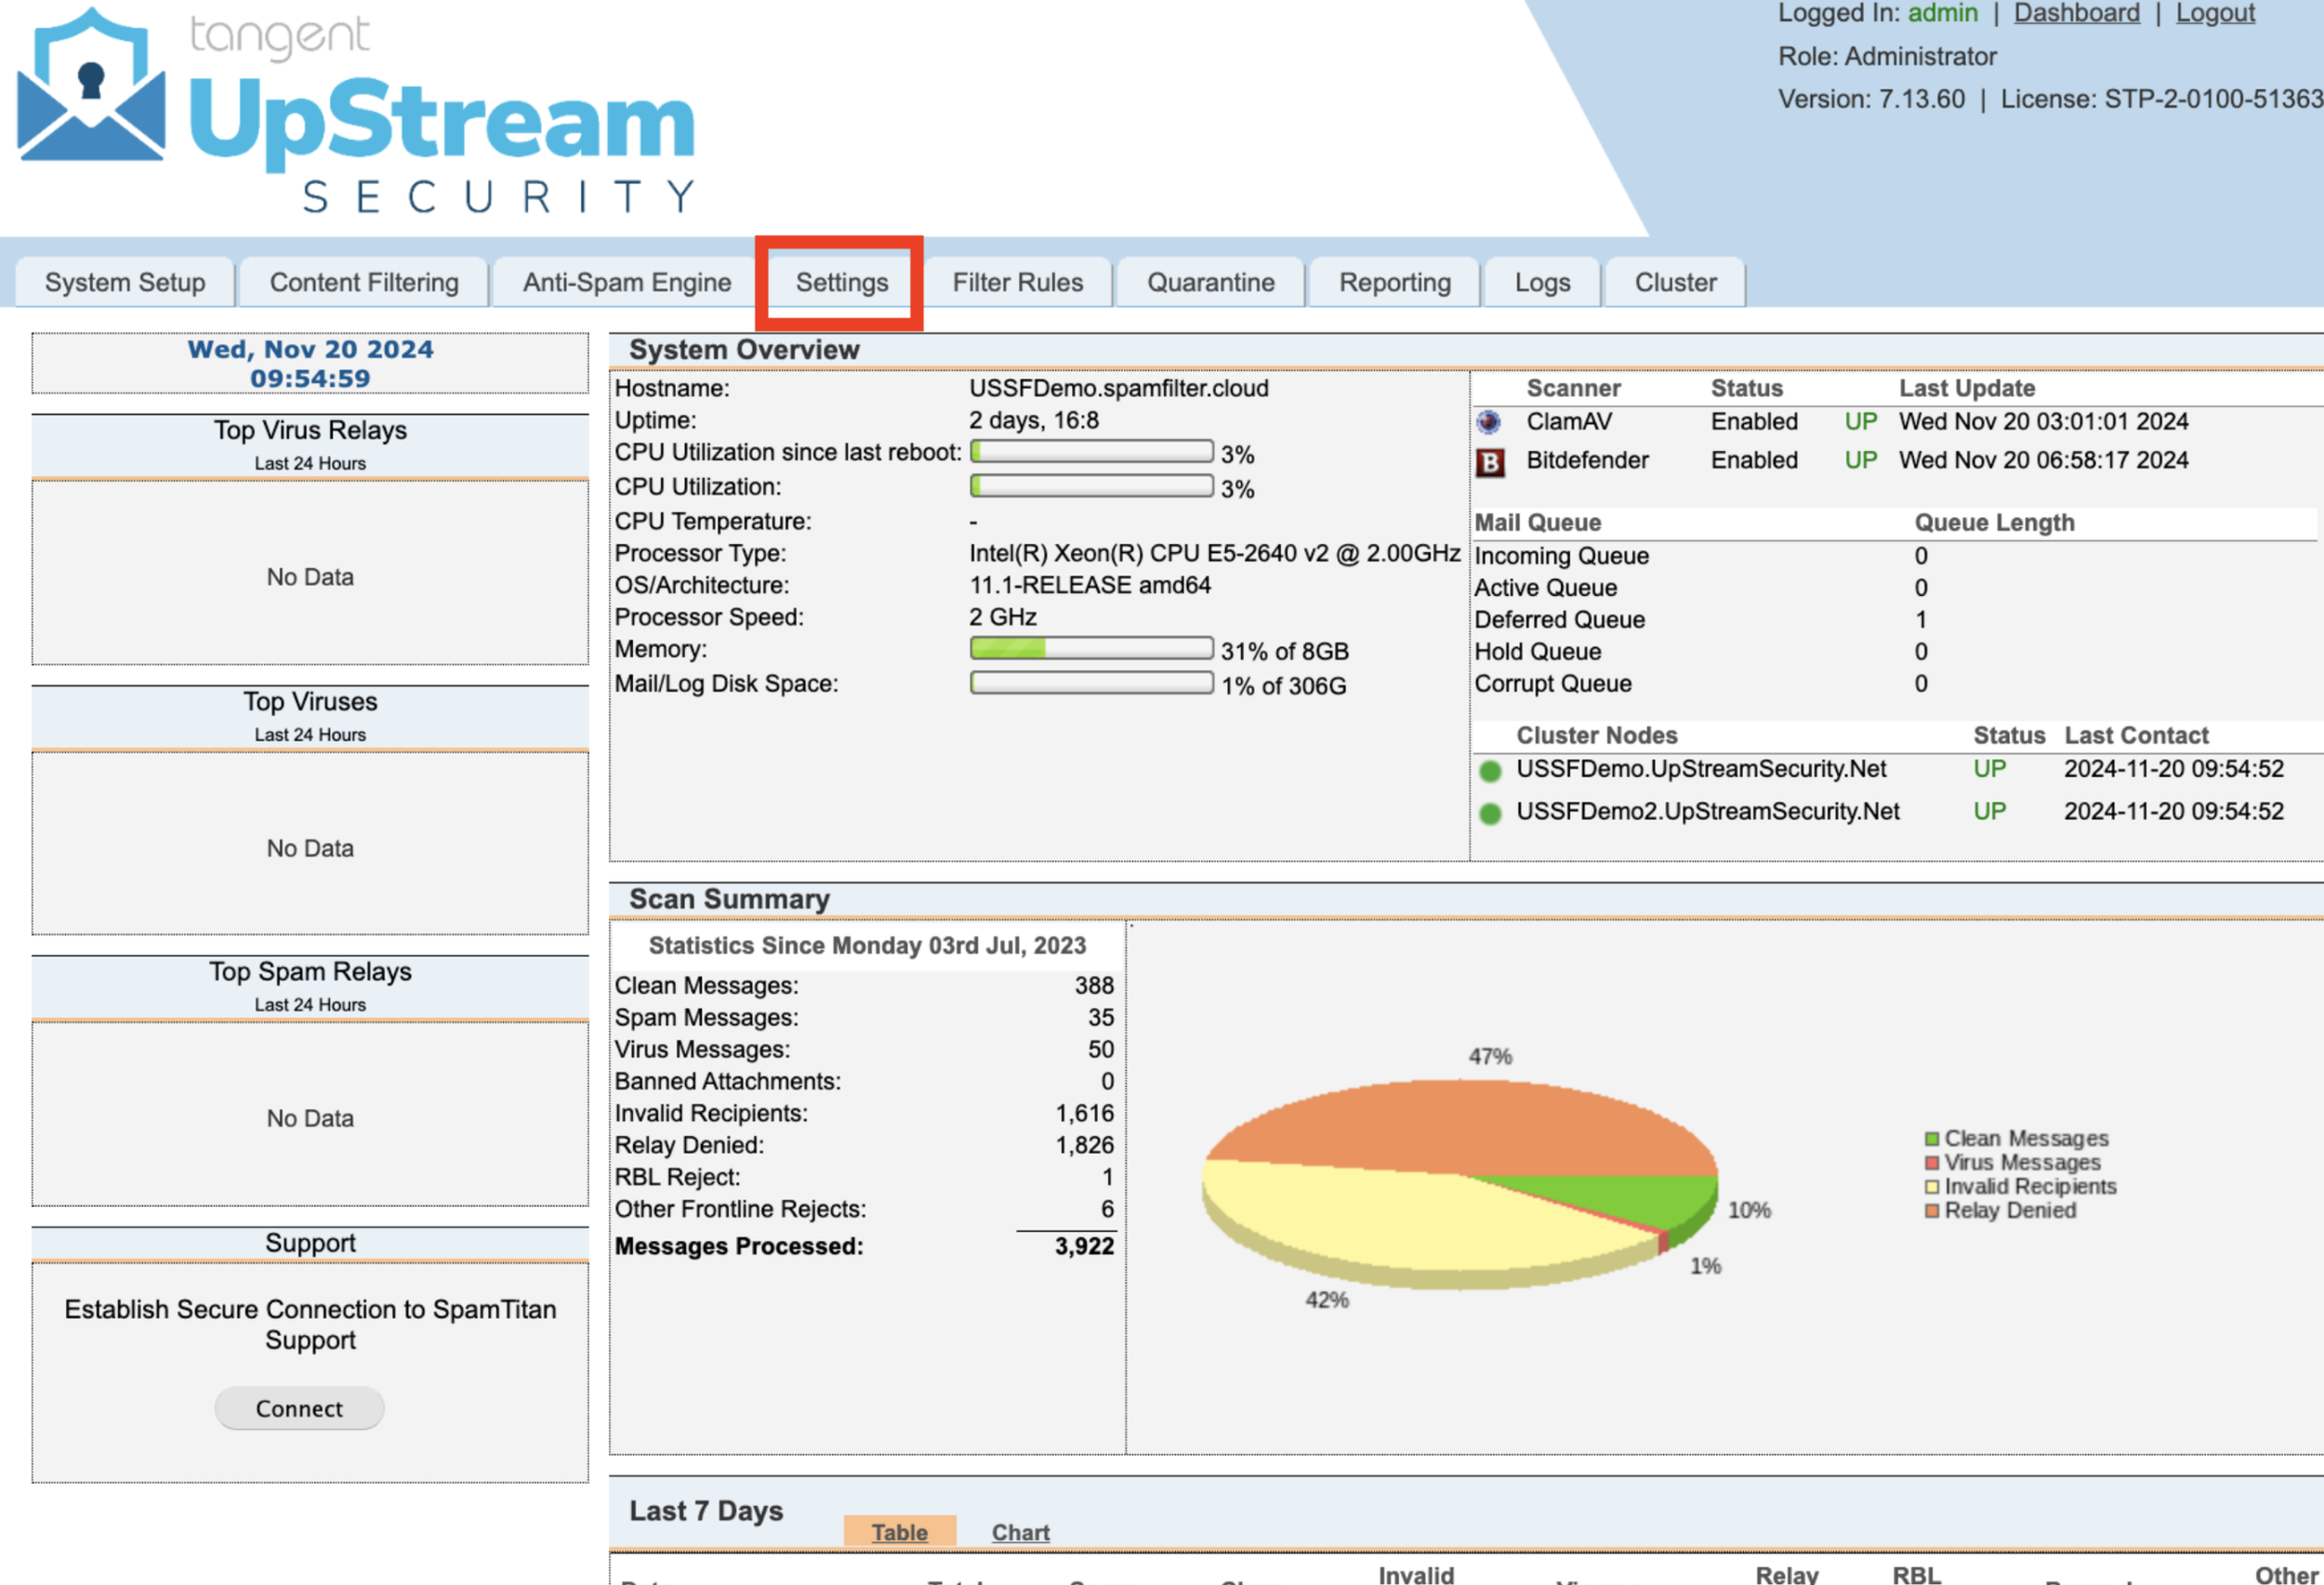Click the Bitdefender red B icon
This screenshot has height=1585, width=2324.
[1490, 462]
